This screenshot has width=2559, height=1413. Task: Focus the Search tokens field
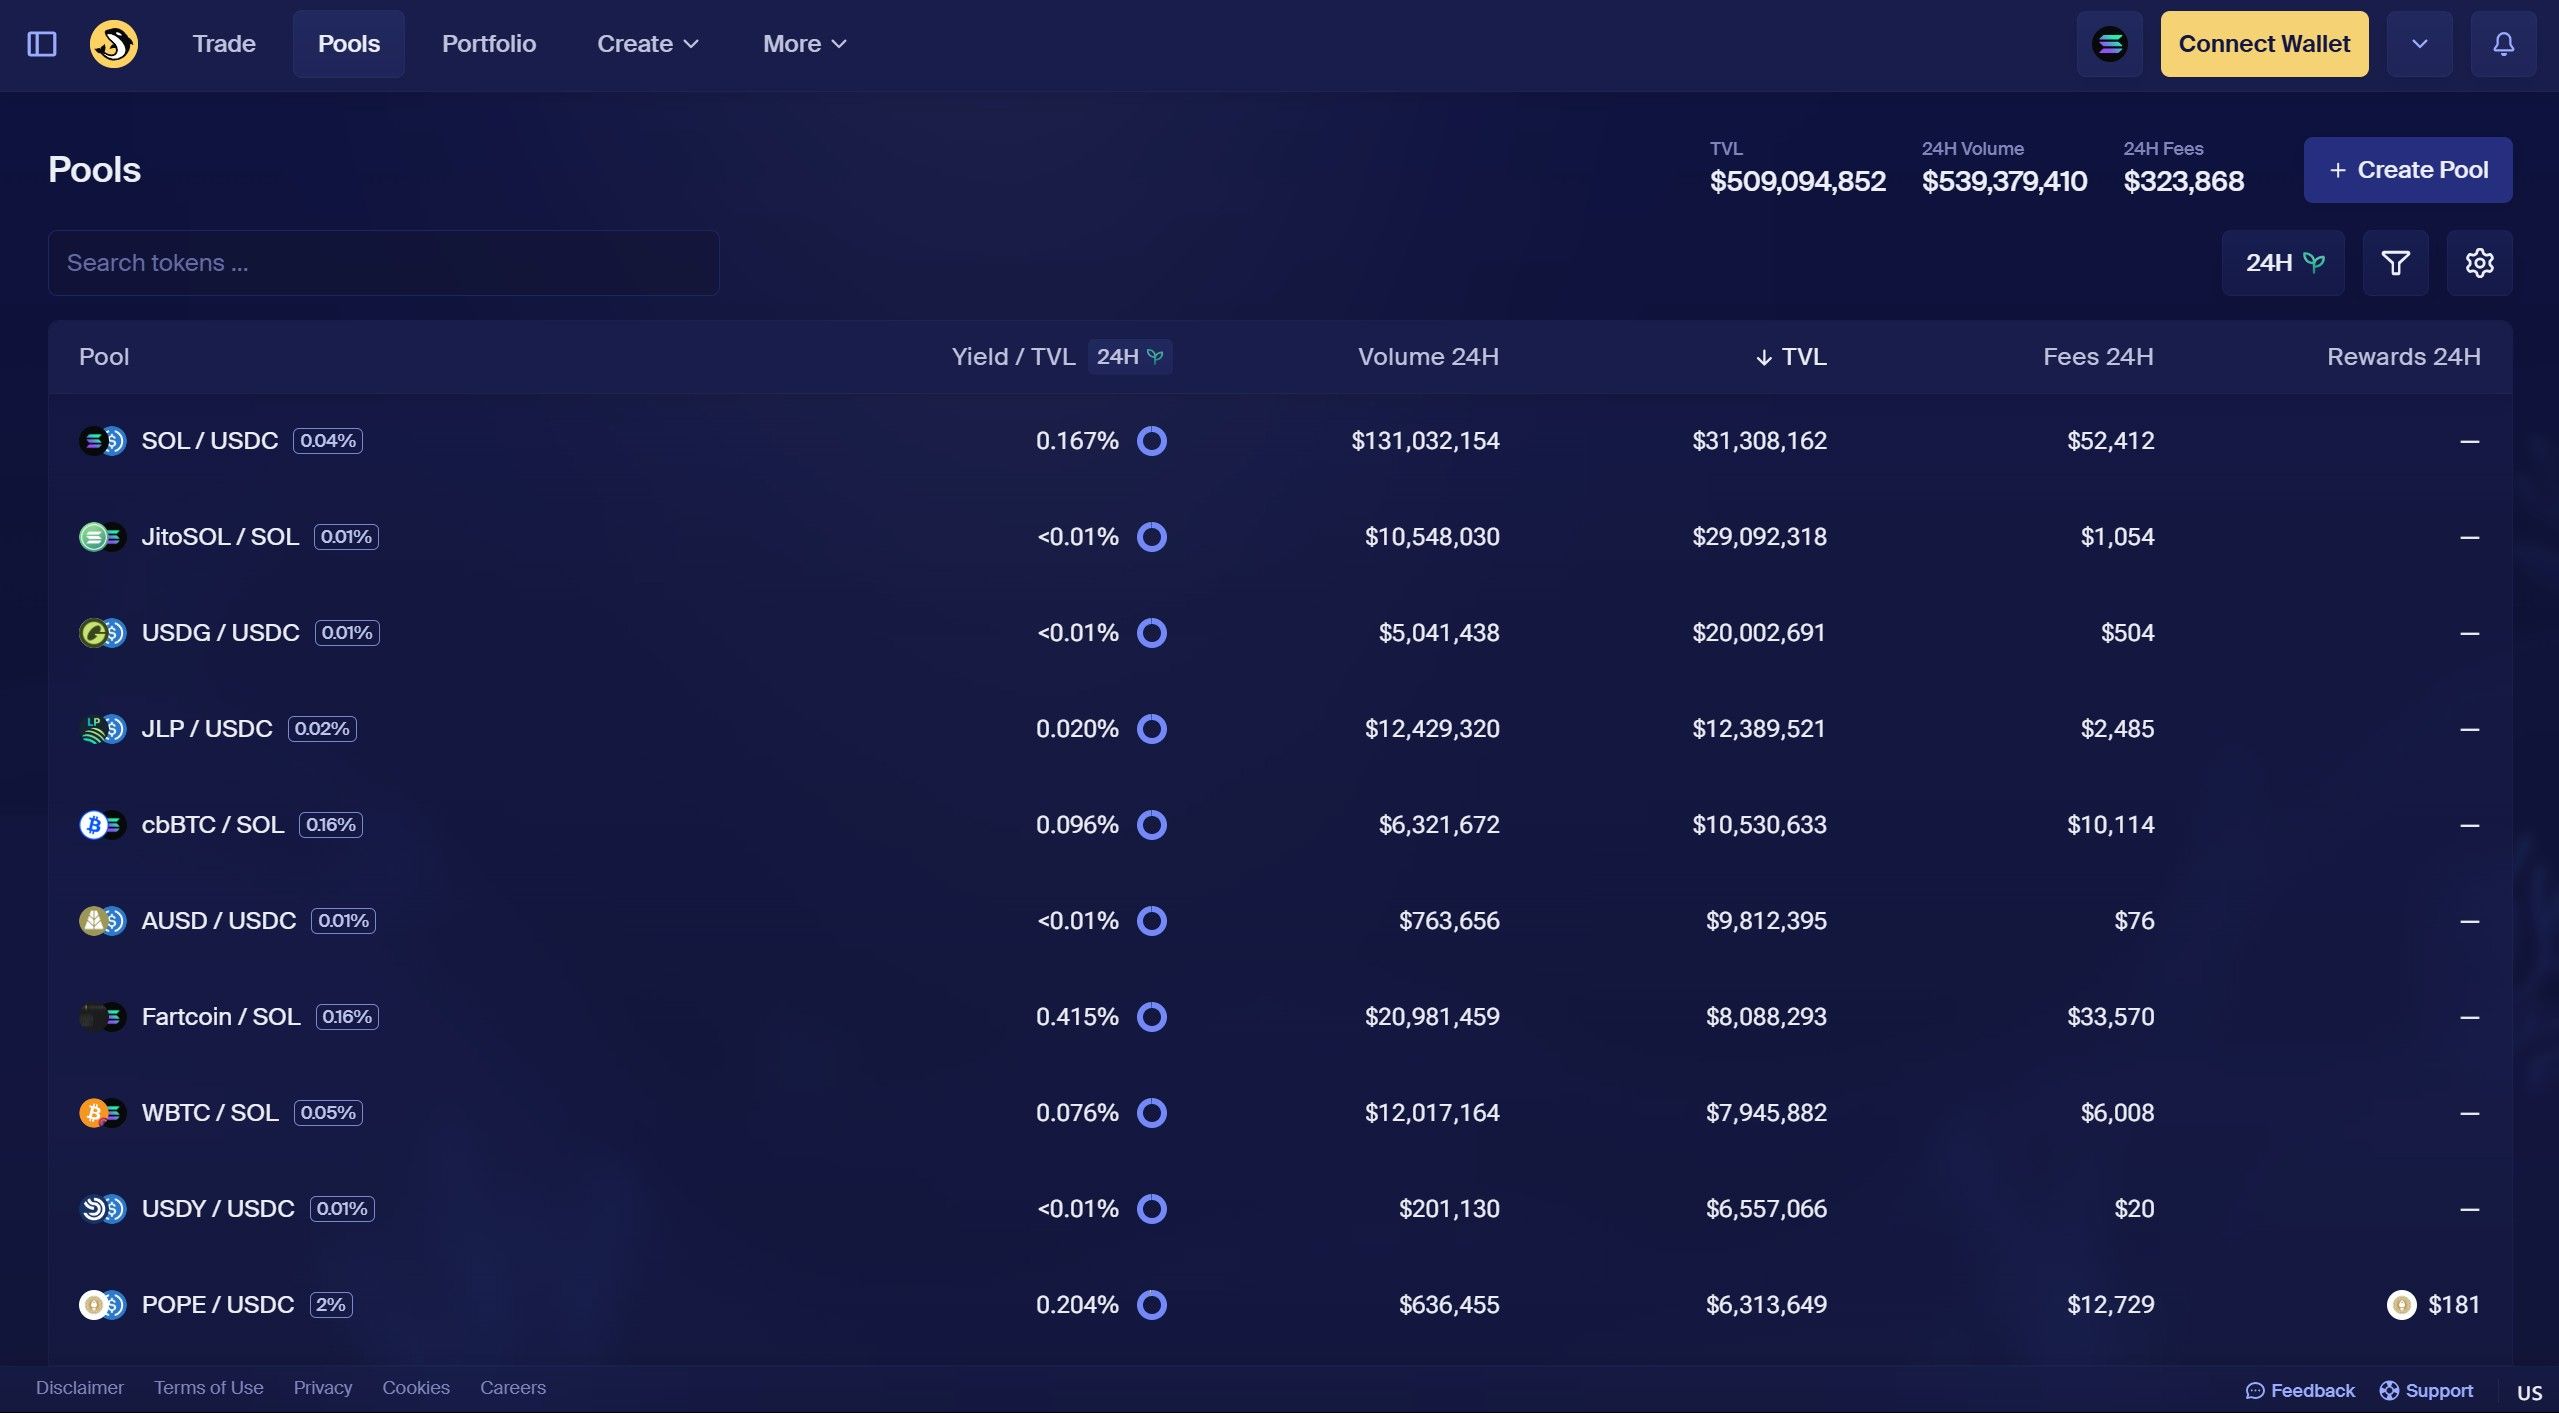tap(383, 263)
